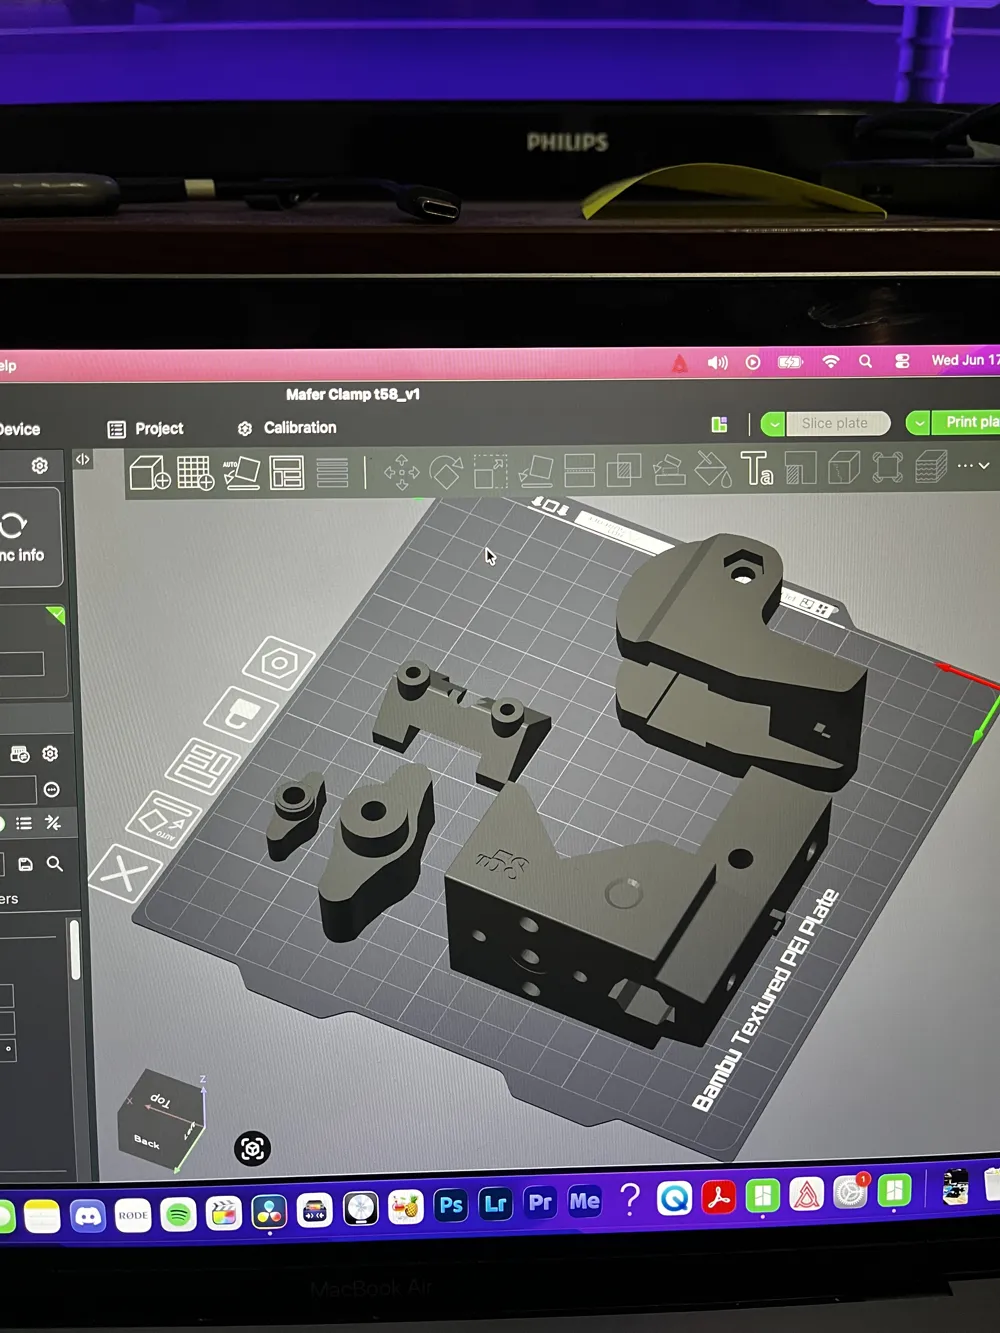Image resolution: width=1000 pixels, height=1333 pixels.
Task: Open Adobe Acrobat from the Dock
Action: (718, 1196)
